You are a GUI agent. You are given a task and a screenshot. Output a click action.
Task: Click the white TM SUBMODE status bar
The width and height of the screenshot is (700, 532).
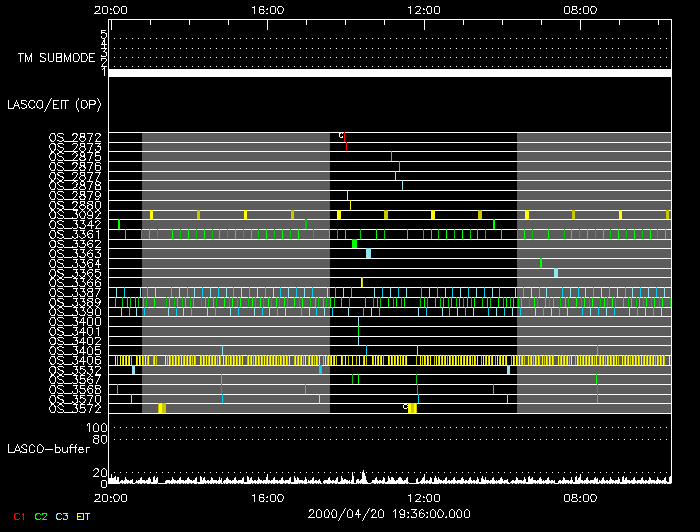point(389,73)
